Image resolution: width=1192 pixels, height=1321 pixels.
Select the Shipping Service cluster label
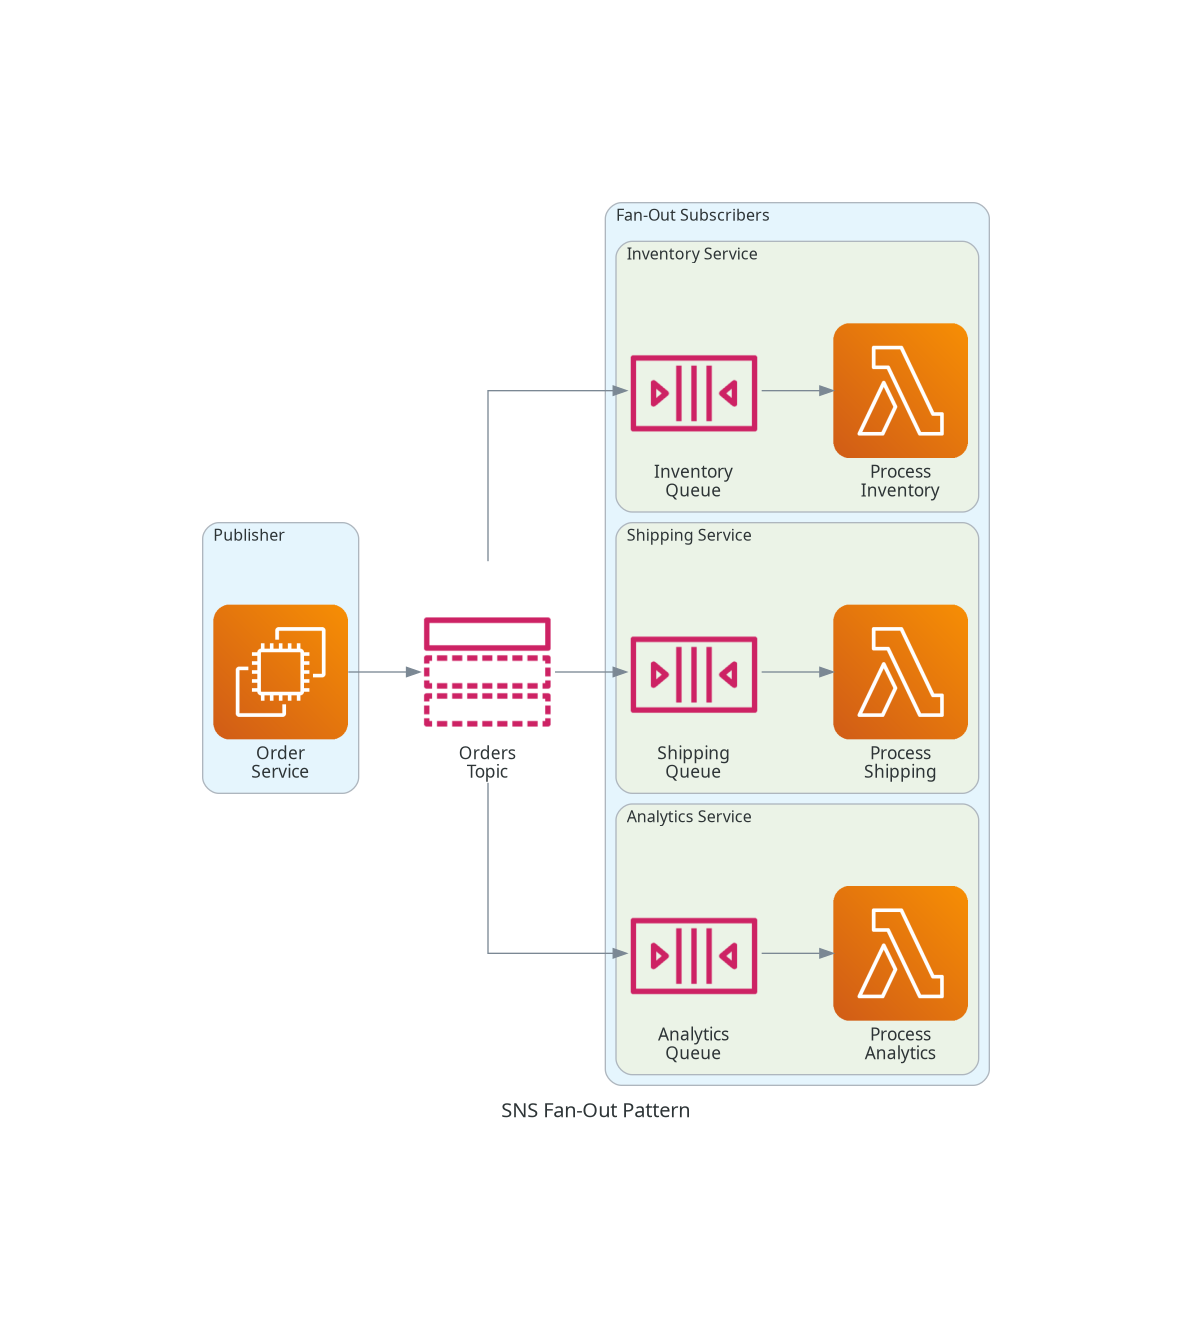(x=689, y=535)
